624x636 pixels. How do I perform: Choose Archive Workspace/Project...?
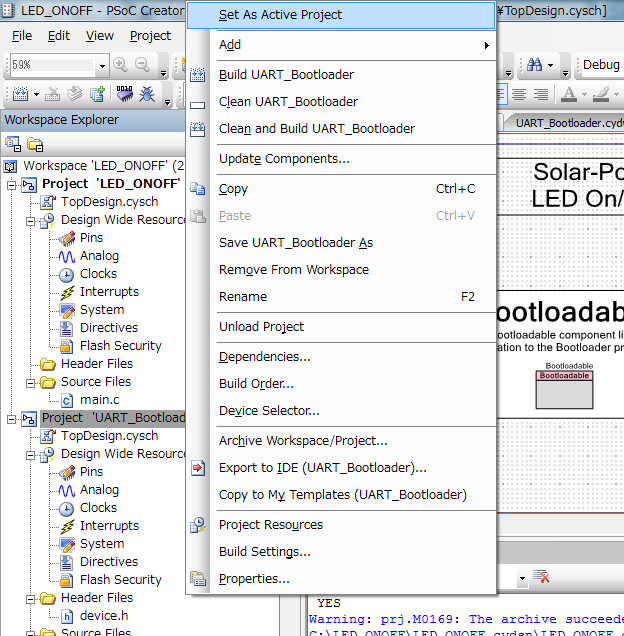click(341, 440)
